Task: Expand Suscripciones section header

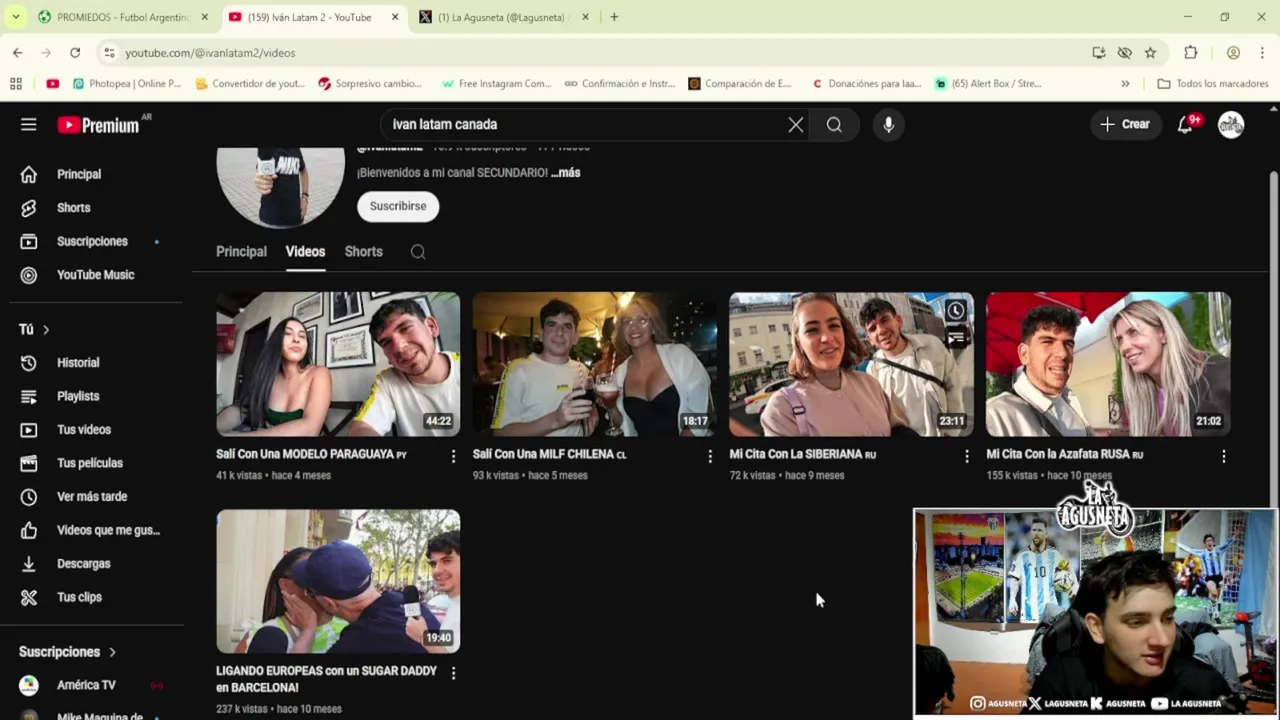Action: point(68,651)
